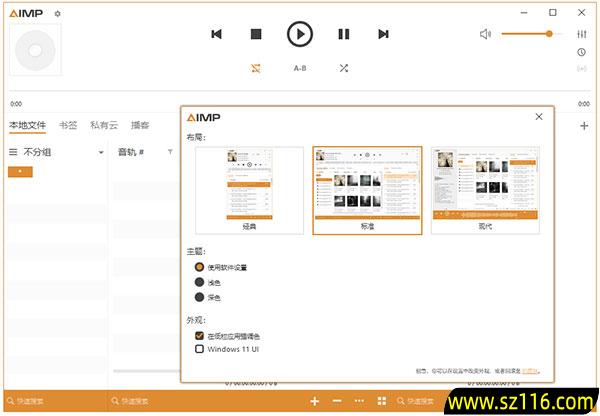Choose the 经典 classic layout thumbnail
The image size is (600, 416).
[x=249, y=190]
